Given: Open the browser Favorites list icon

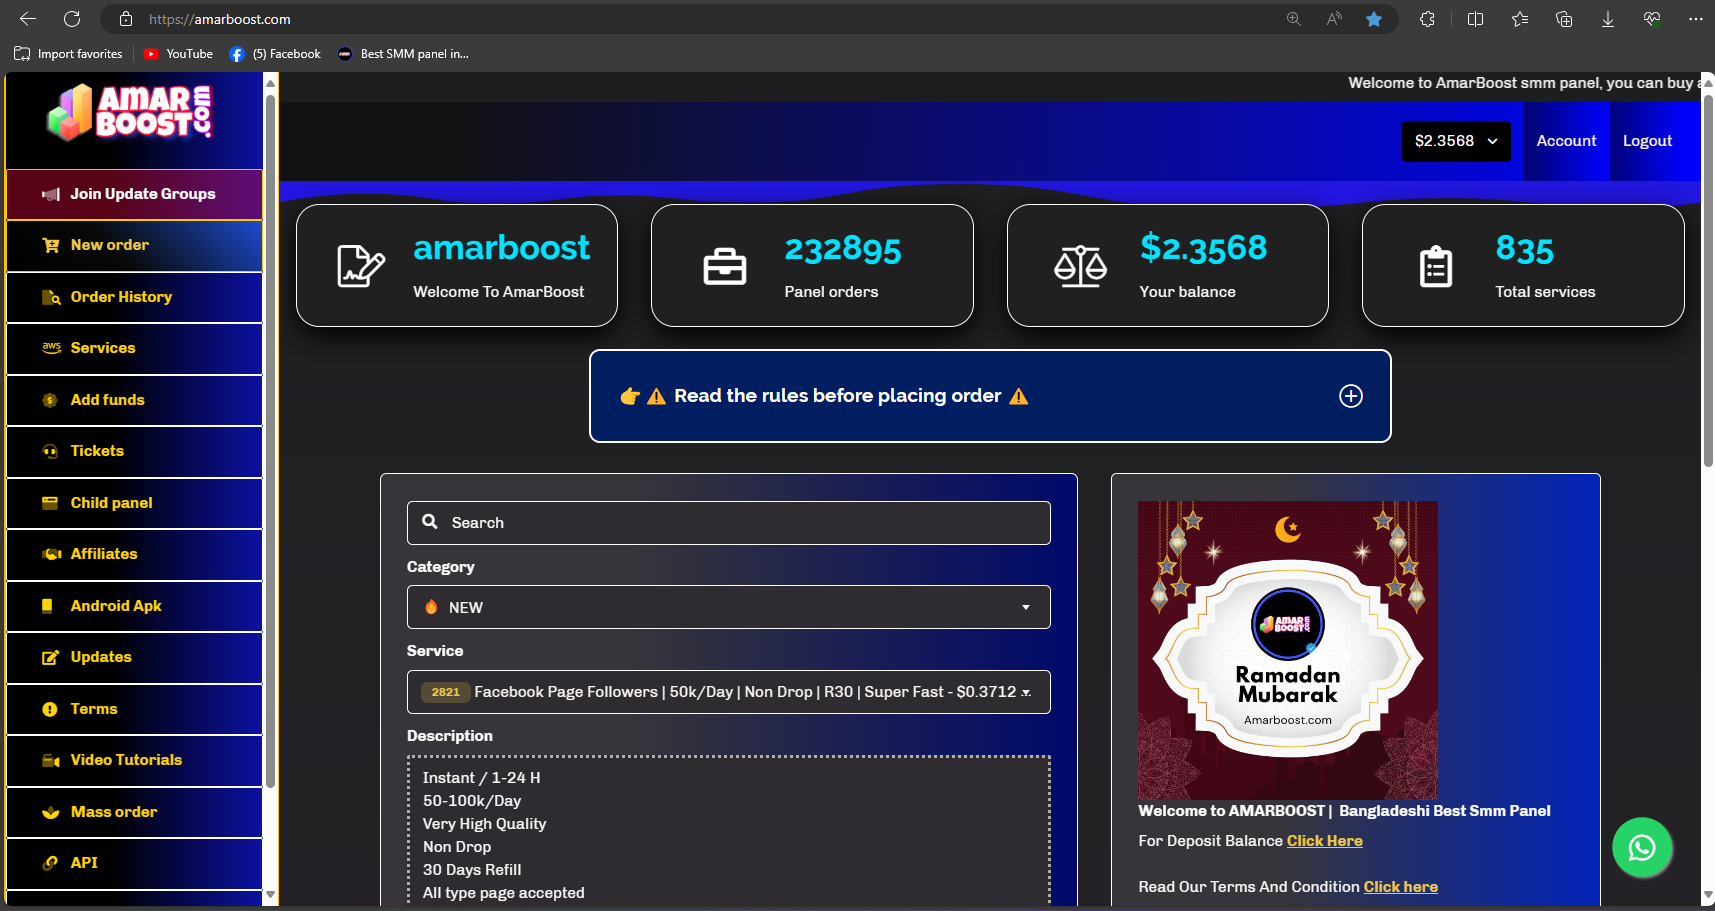Looking at the screenshot, I should coord(1520,19).
